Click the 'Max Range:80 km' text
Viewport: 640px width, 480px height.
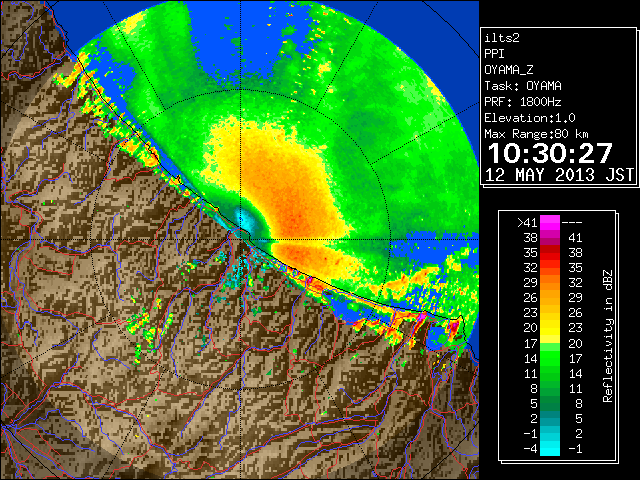click(536, 134)
